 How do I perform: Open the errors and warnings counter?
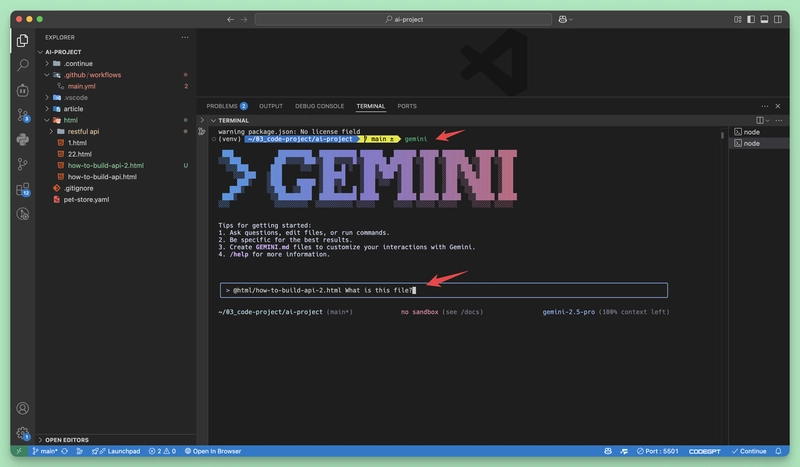pos(162,451)
